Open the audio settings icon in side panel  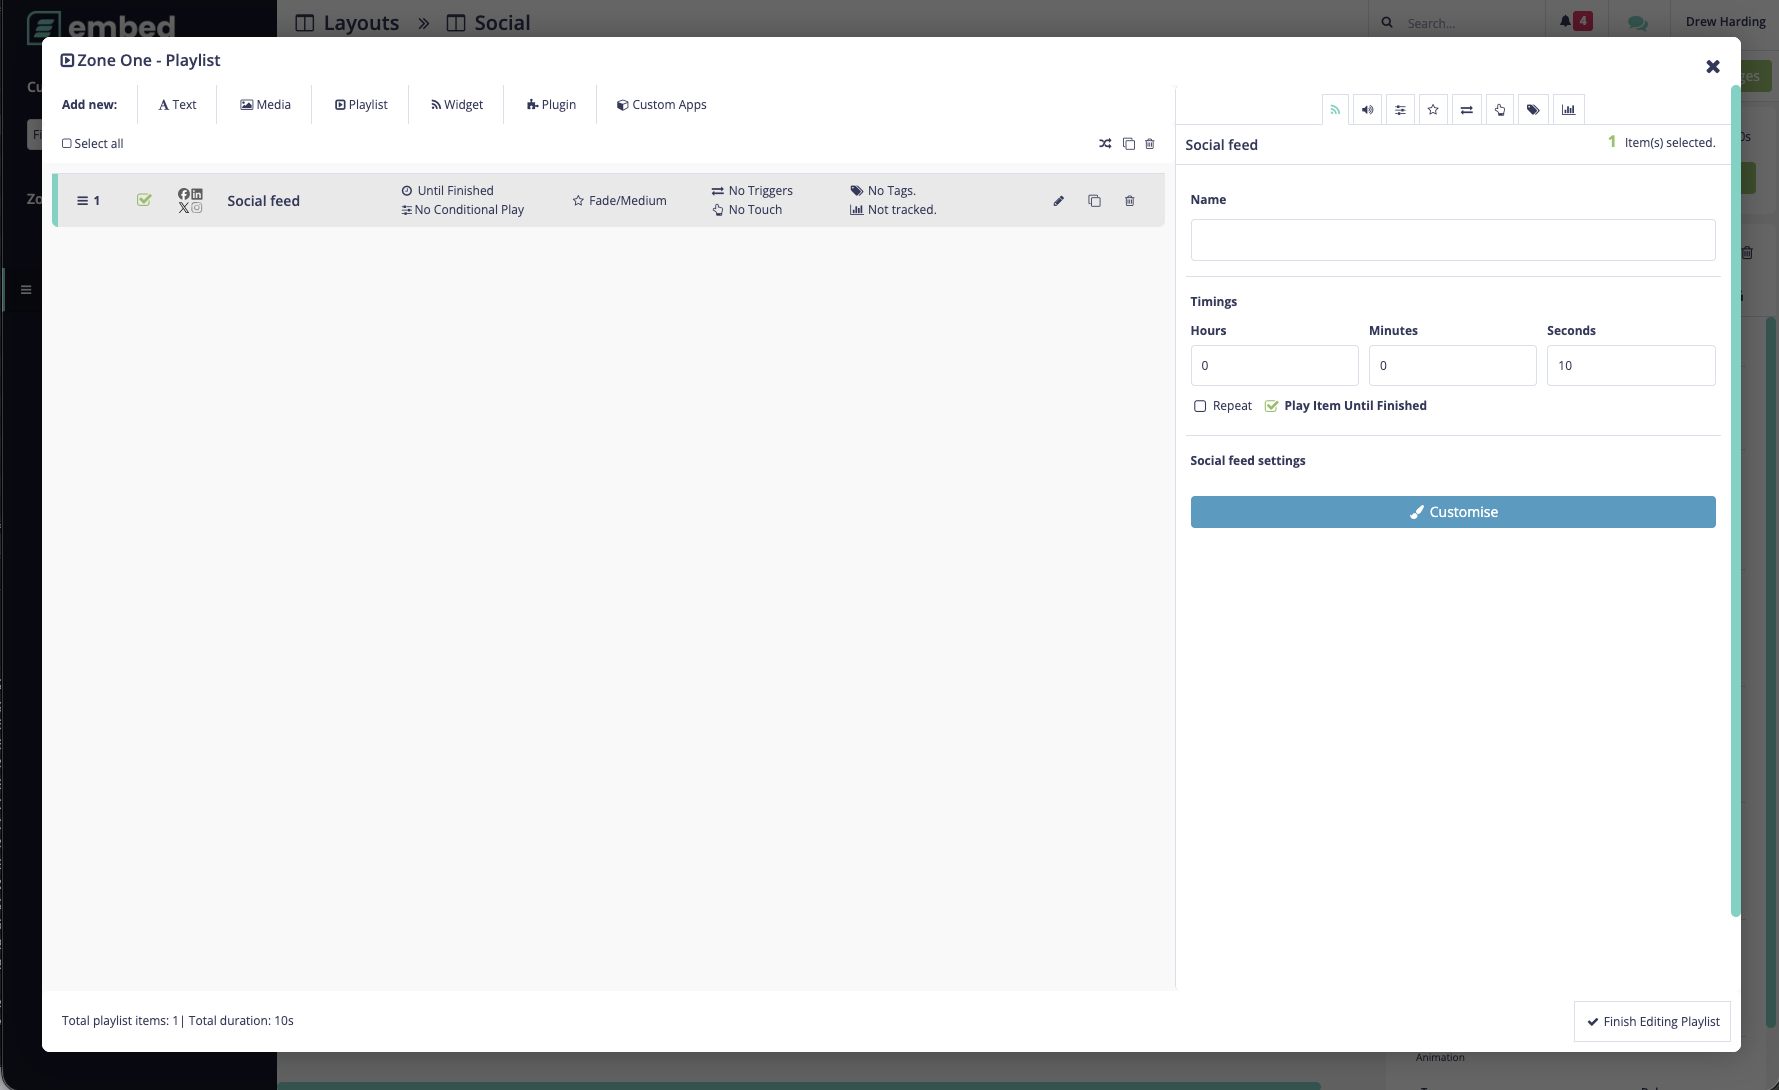pos(1367,109)
